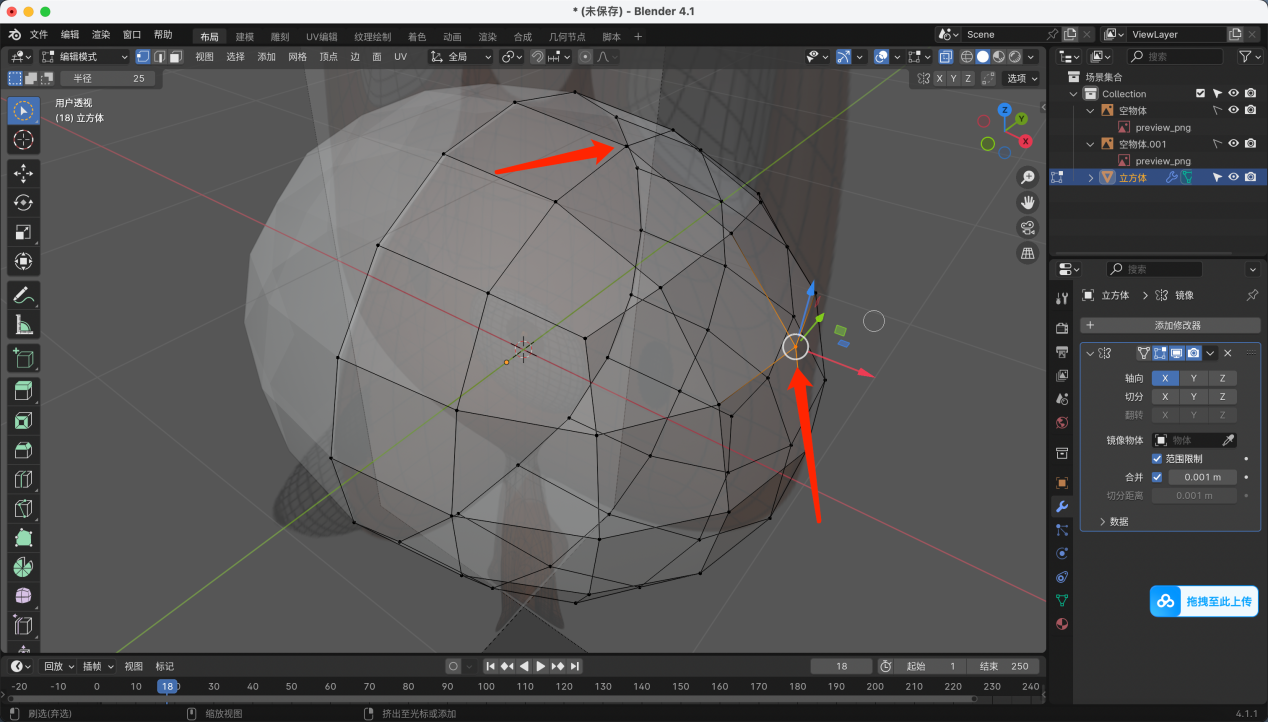Click the merge distance 0.001 m field
The image size is (1268, 722).
[1203, 477]
